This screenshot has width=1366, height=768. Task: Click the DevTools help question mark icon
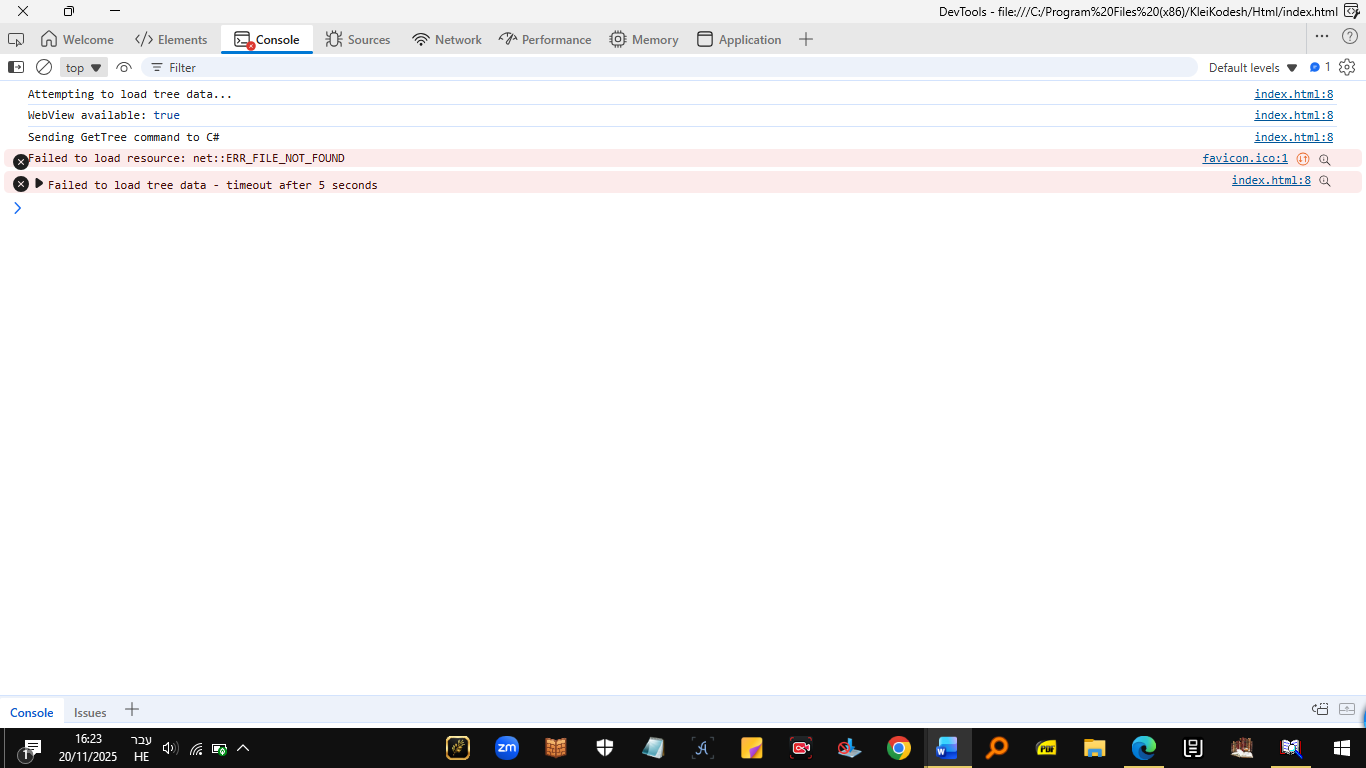coord(1350,36)
